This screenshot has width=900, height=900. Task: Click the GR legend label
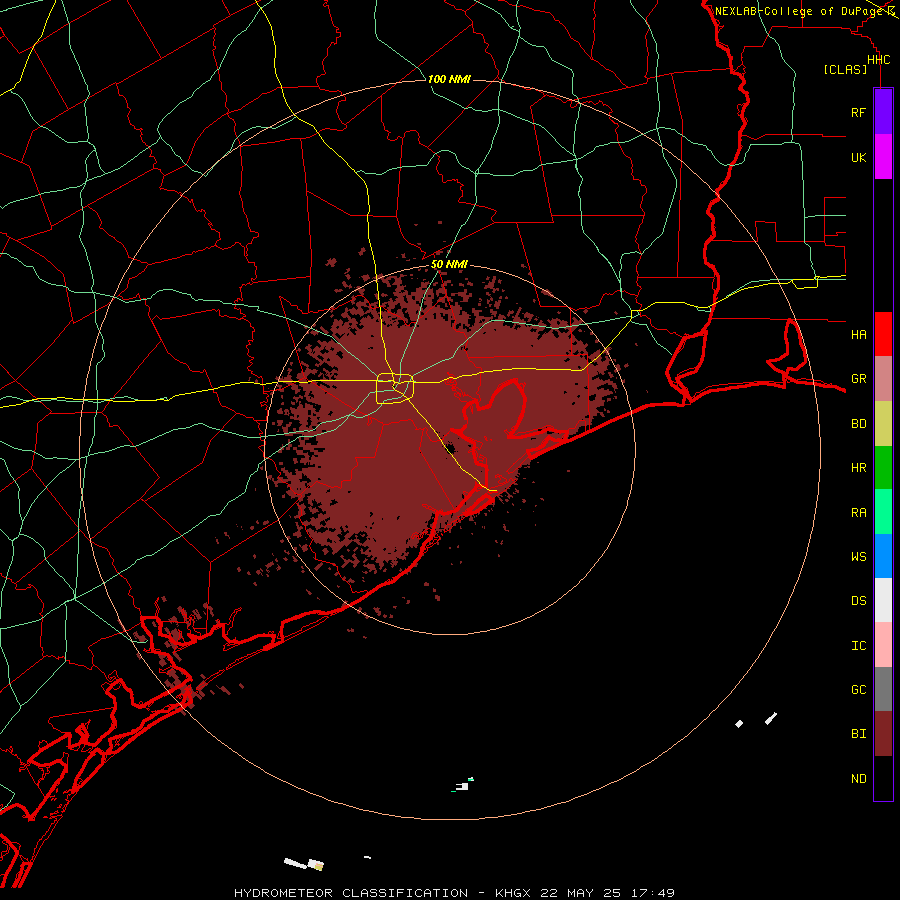[858, 379]
